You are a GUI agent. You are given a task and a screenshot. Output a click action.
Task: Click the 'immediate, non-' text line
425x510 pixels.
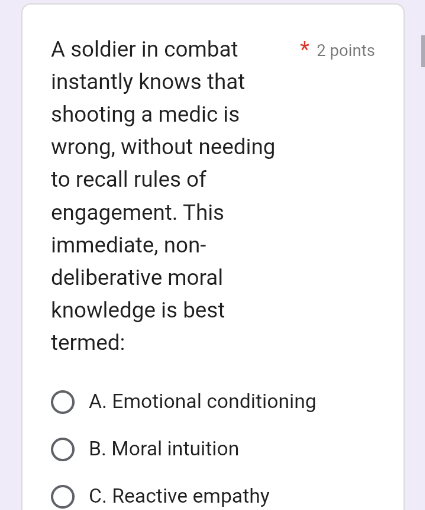click(129, 245)
